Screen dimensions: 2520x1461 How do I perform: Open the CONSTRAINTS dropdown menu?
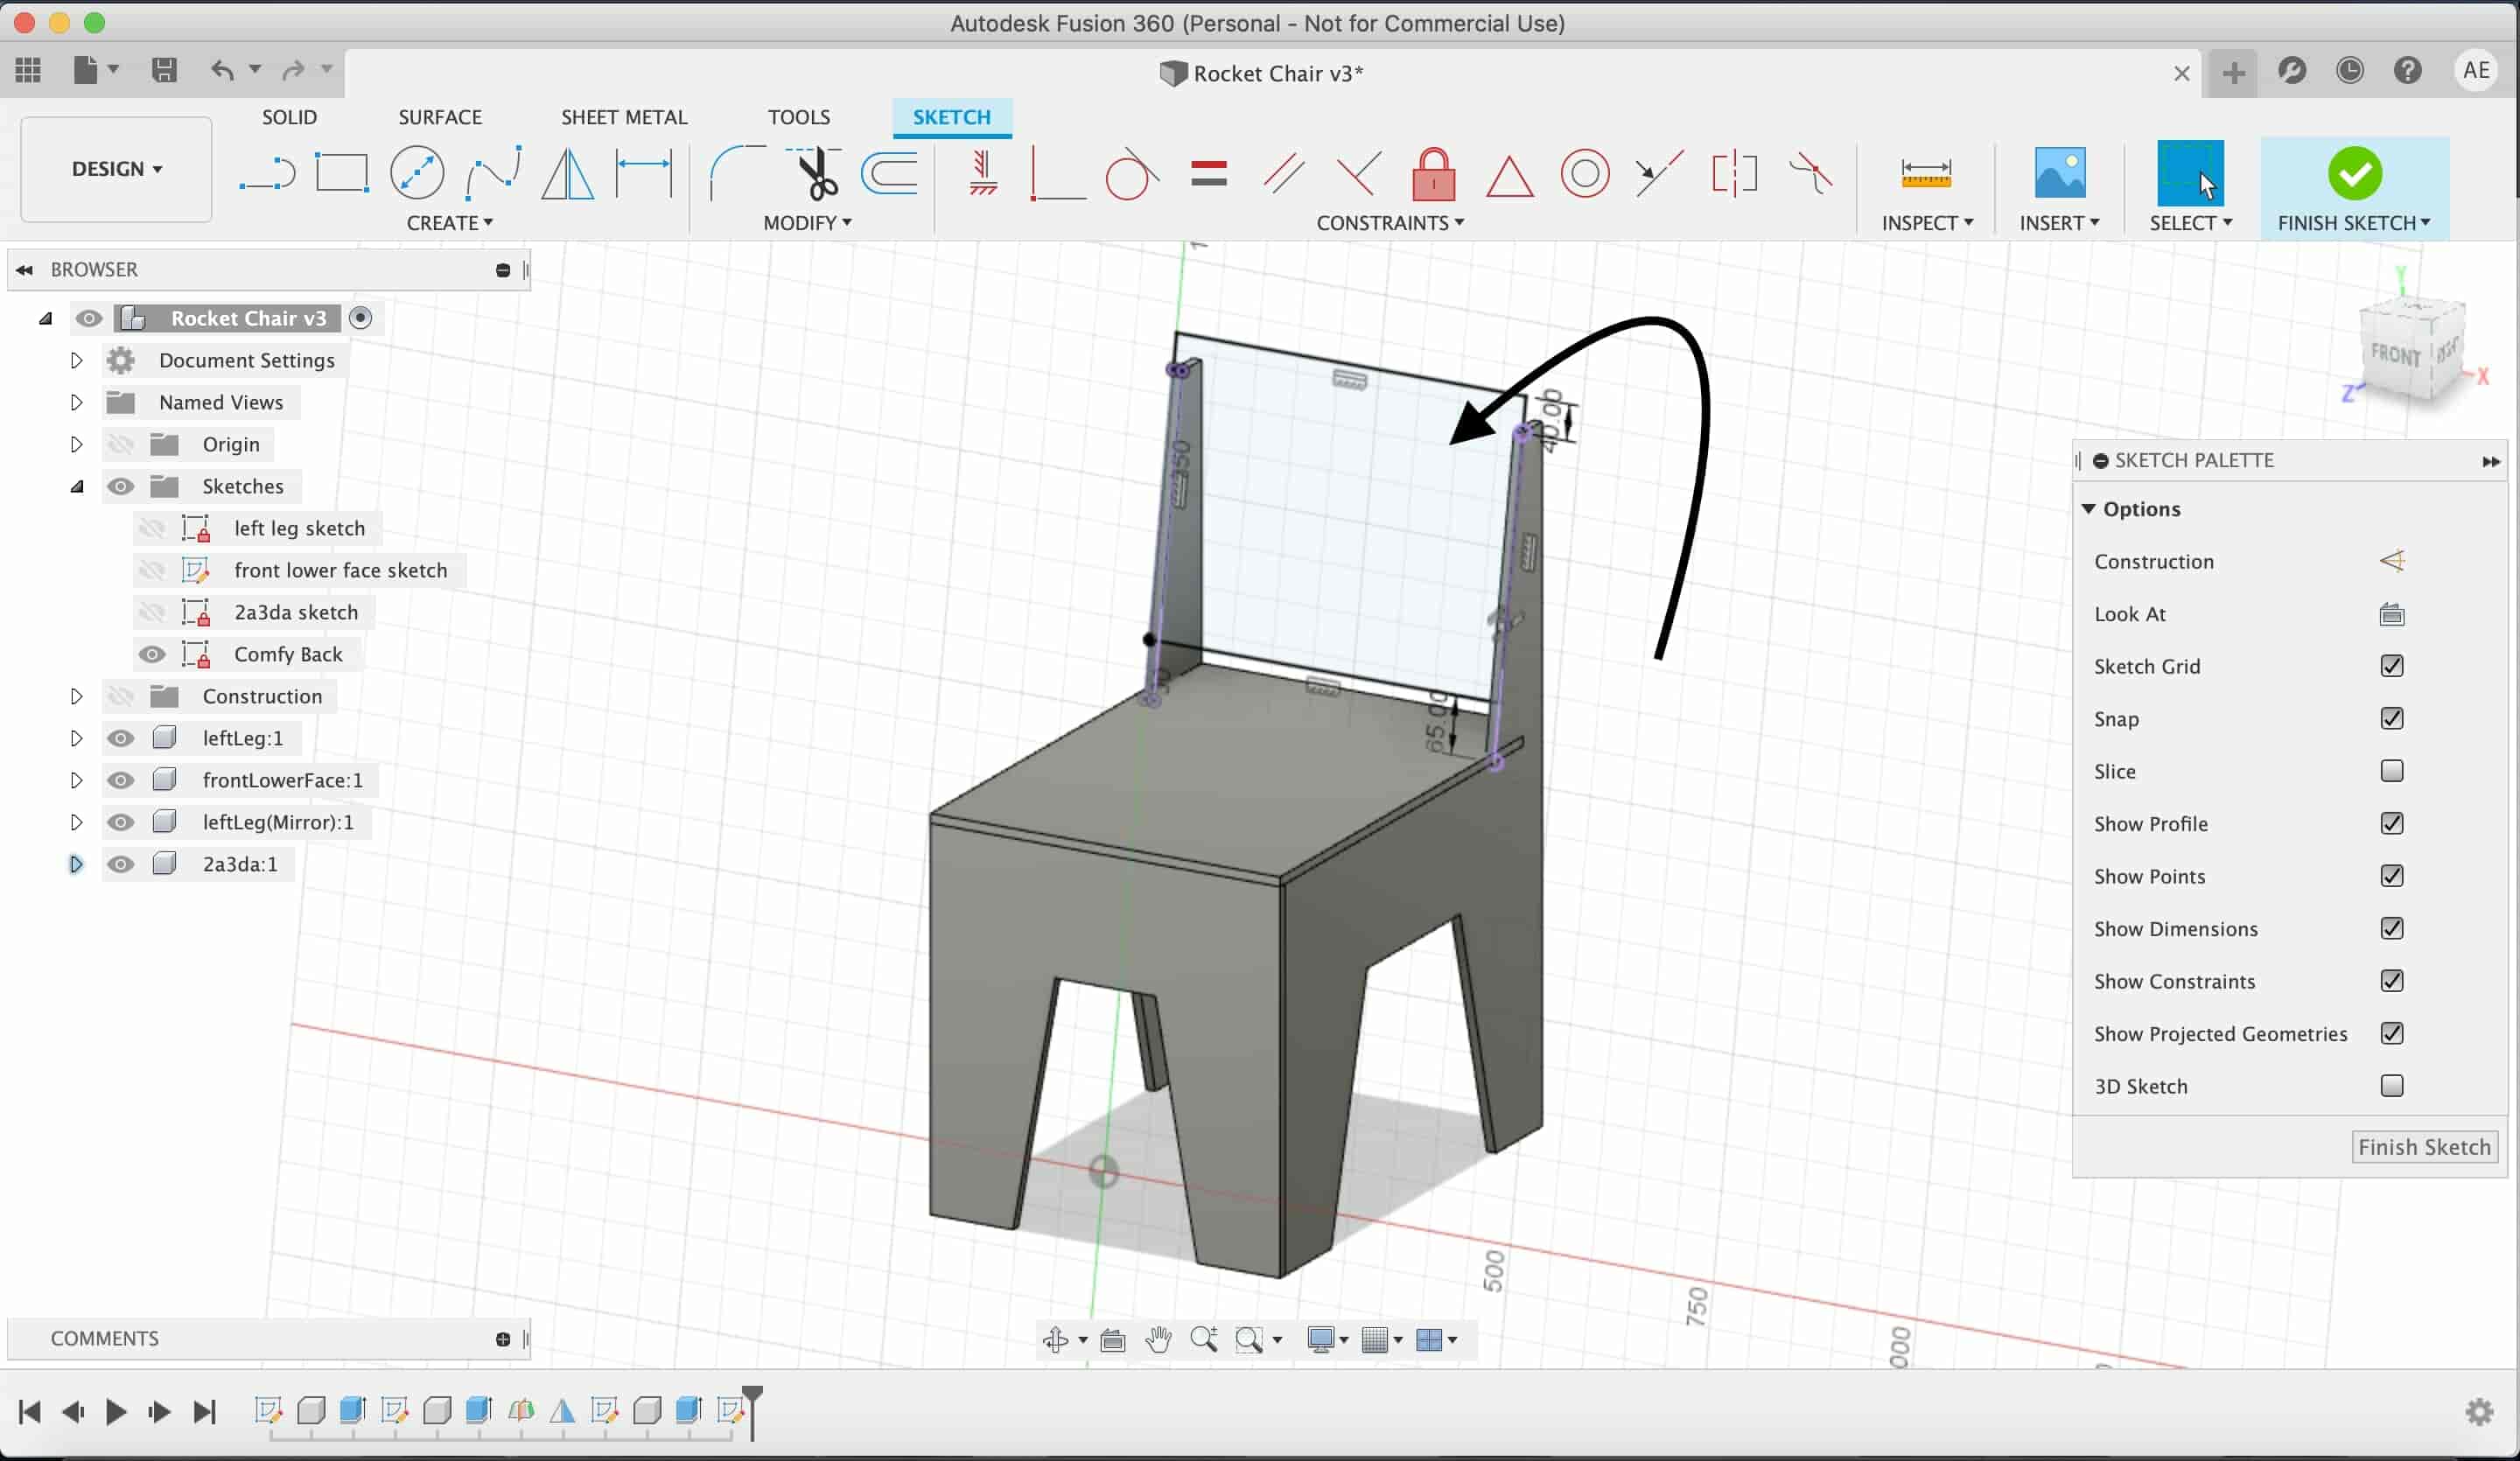[1390, 223]
